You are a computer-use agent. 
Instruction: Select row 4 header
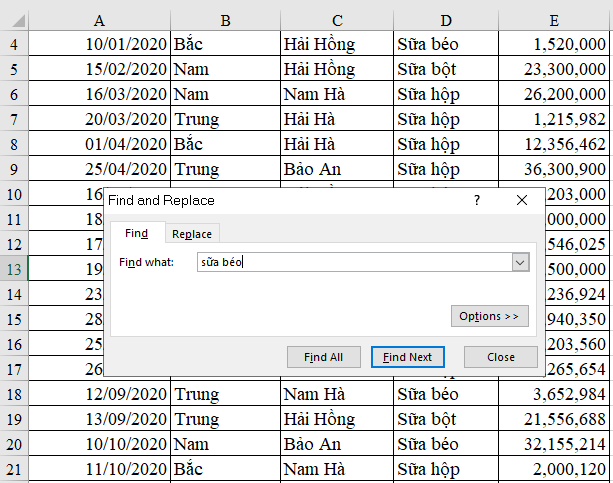click(15, 44)
